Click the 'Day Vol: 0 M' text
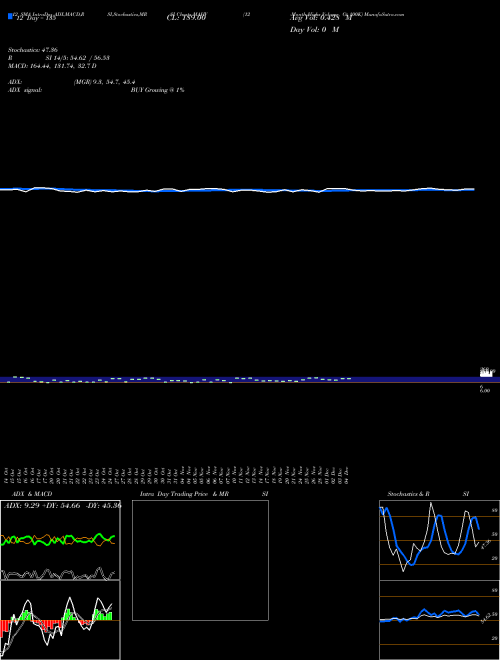The image size is (500, 660). click(314, 29)
